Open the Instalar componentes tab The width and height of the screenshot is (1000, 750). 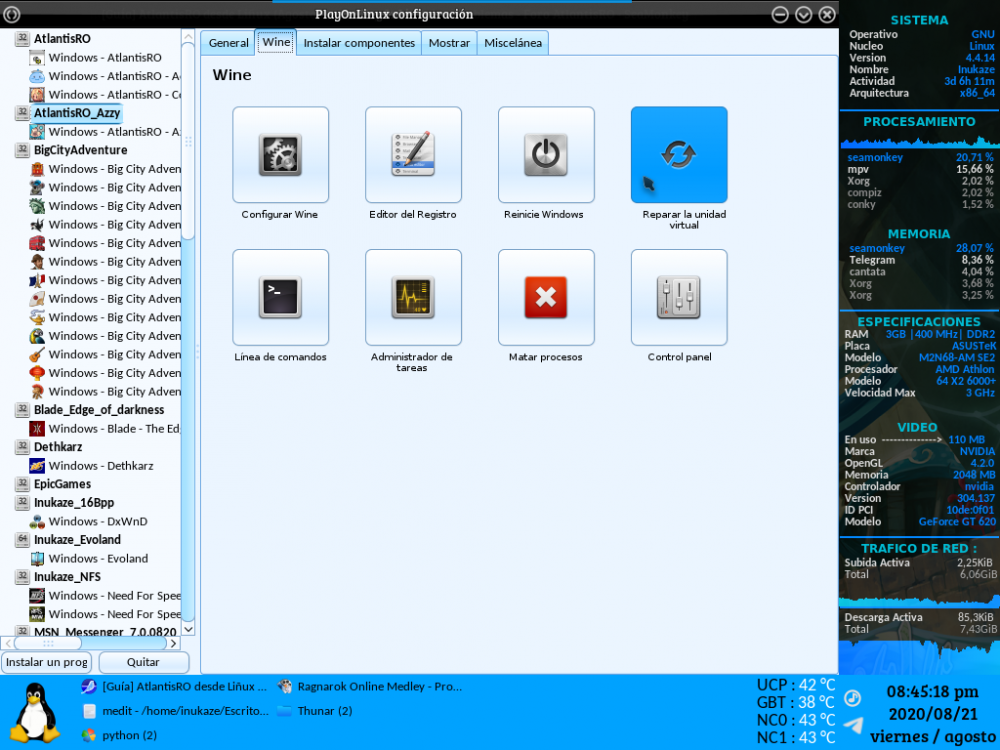pos(359,43)
